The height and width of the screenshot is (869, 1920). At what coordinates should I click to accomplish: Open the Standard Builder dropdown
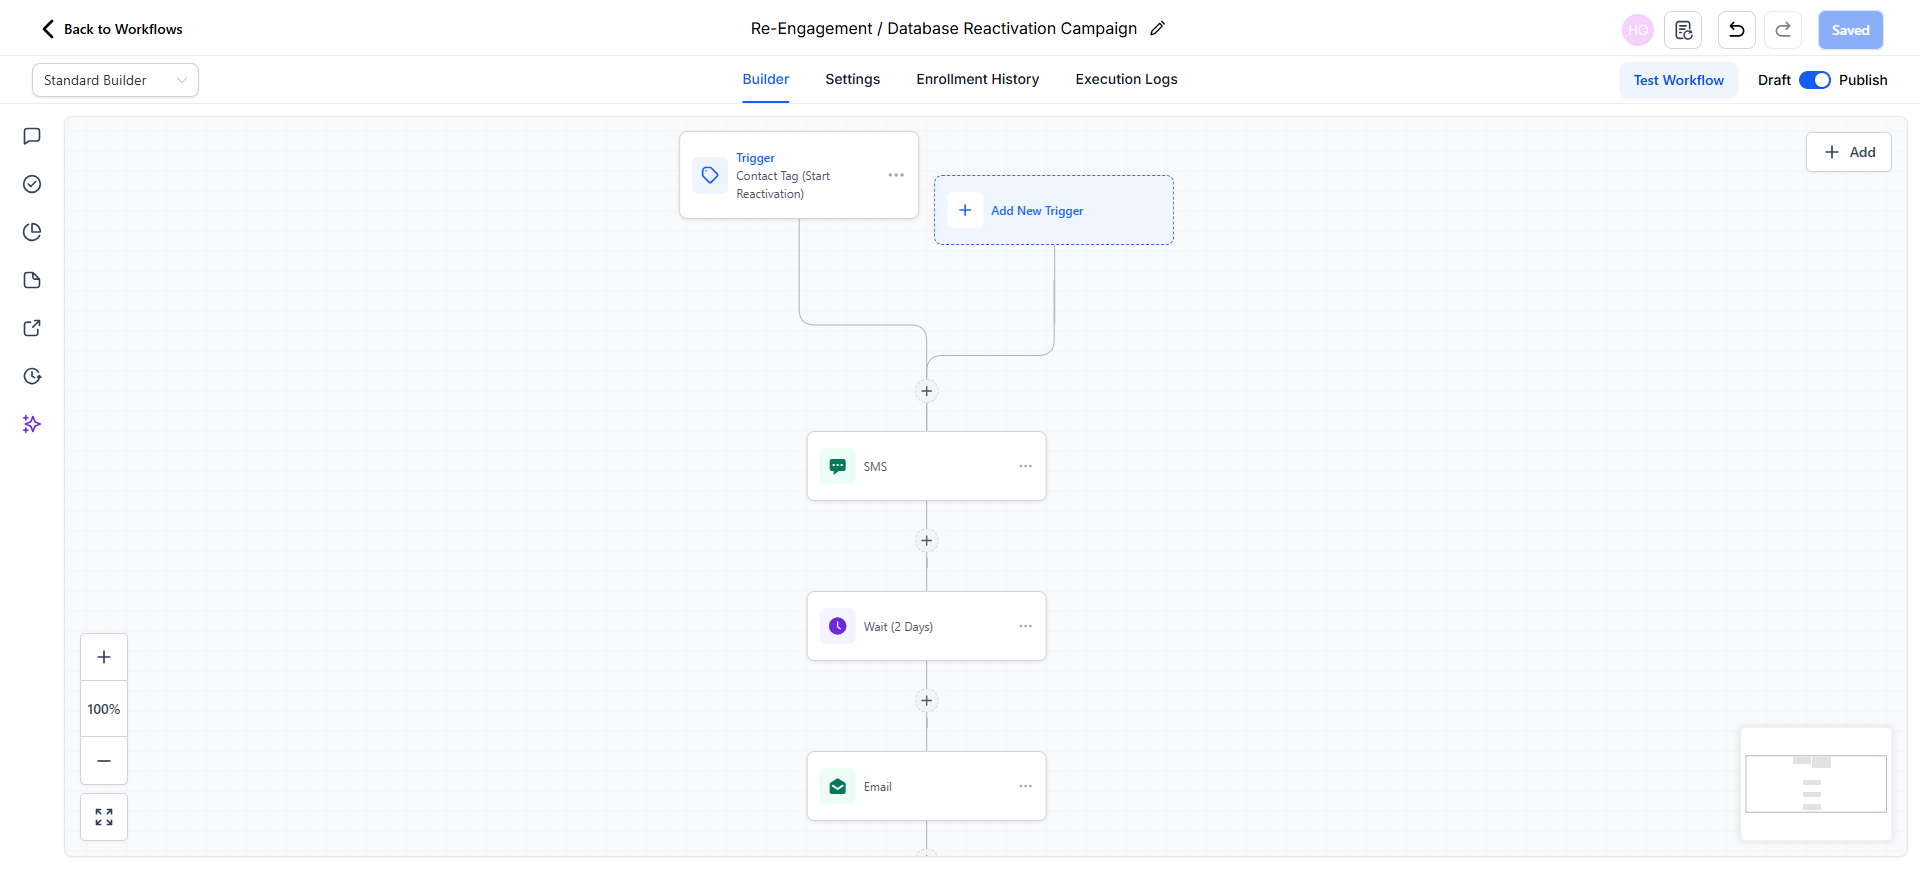[115, 80]
